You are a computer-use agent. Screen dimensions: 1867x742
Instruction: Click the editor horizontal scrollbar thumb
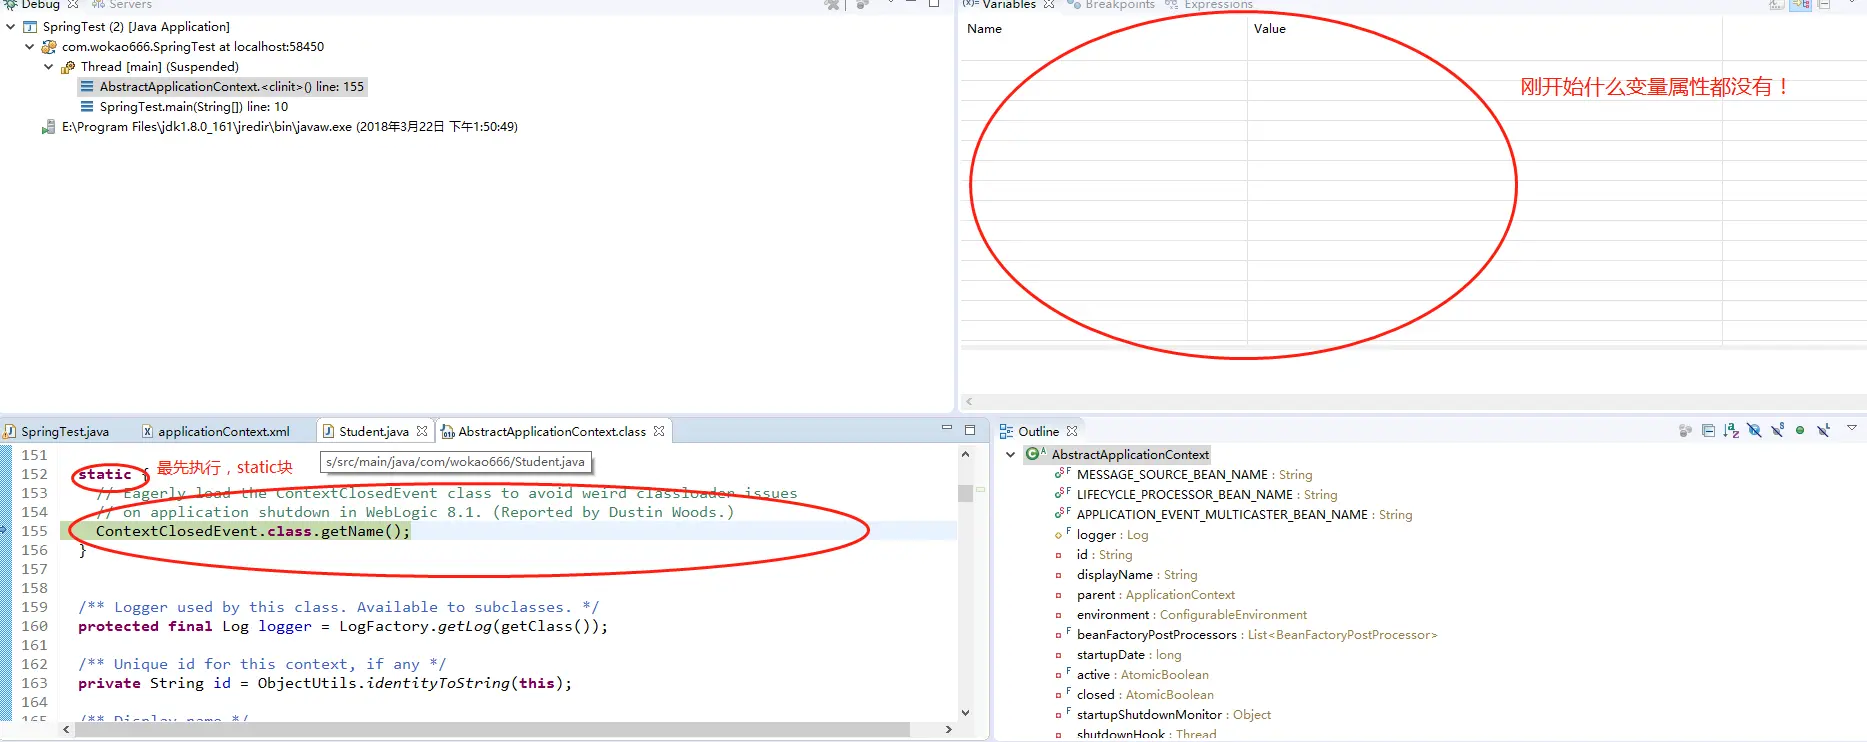click(492, 729)
